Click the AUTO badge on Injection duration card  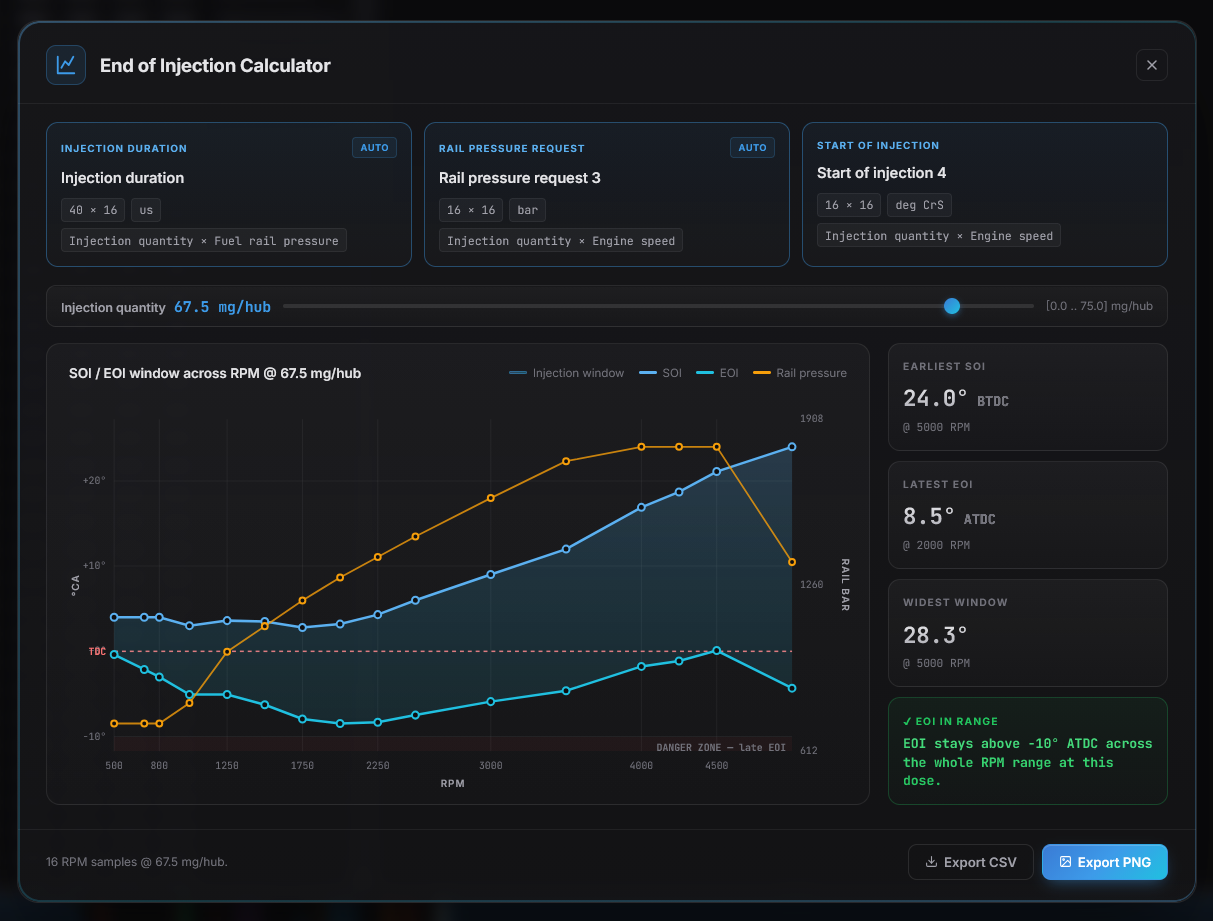[374, 148]
